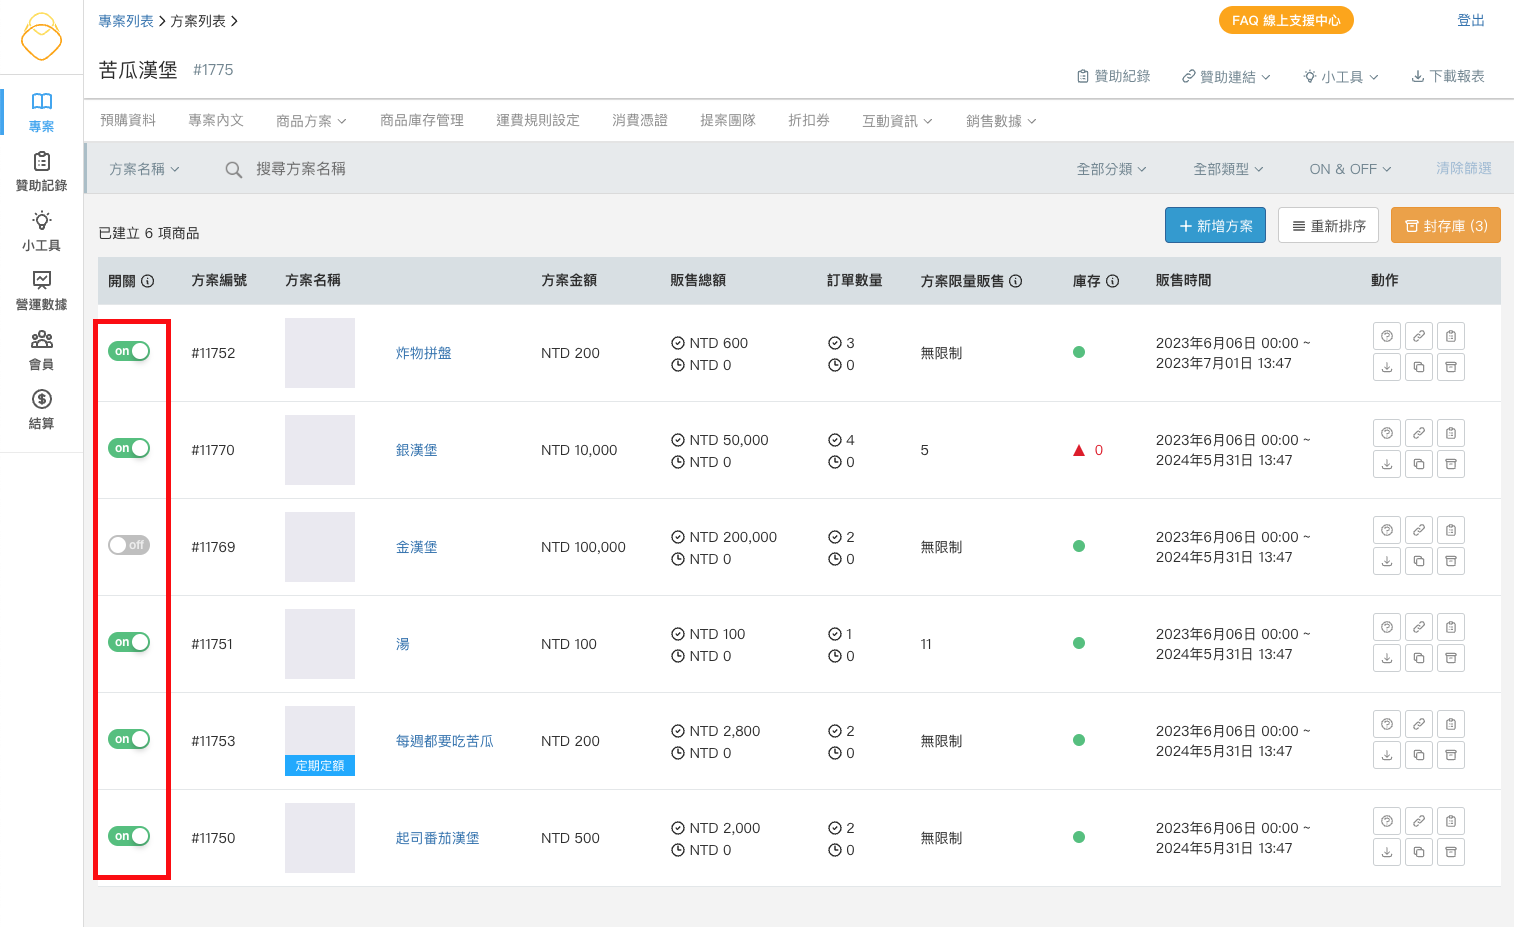Image resolution: width=1514 pixels, height=927 pixels.
Task: Open the 方案名稱 search-type dropdown
Action: pos(144,169)
